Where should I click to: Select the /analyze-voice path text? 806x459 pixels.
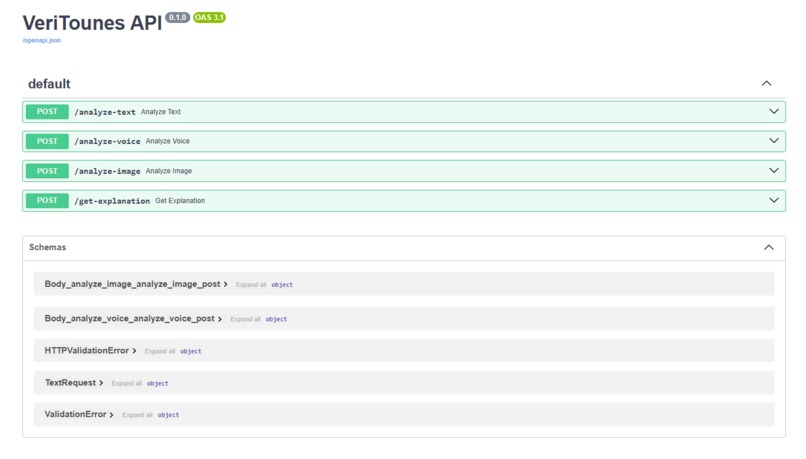107,141
